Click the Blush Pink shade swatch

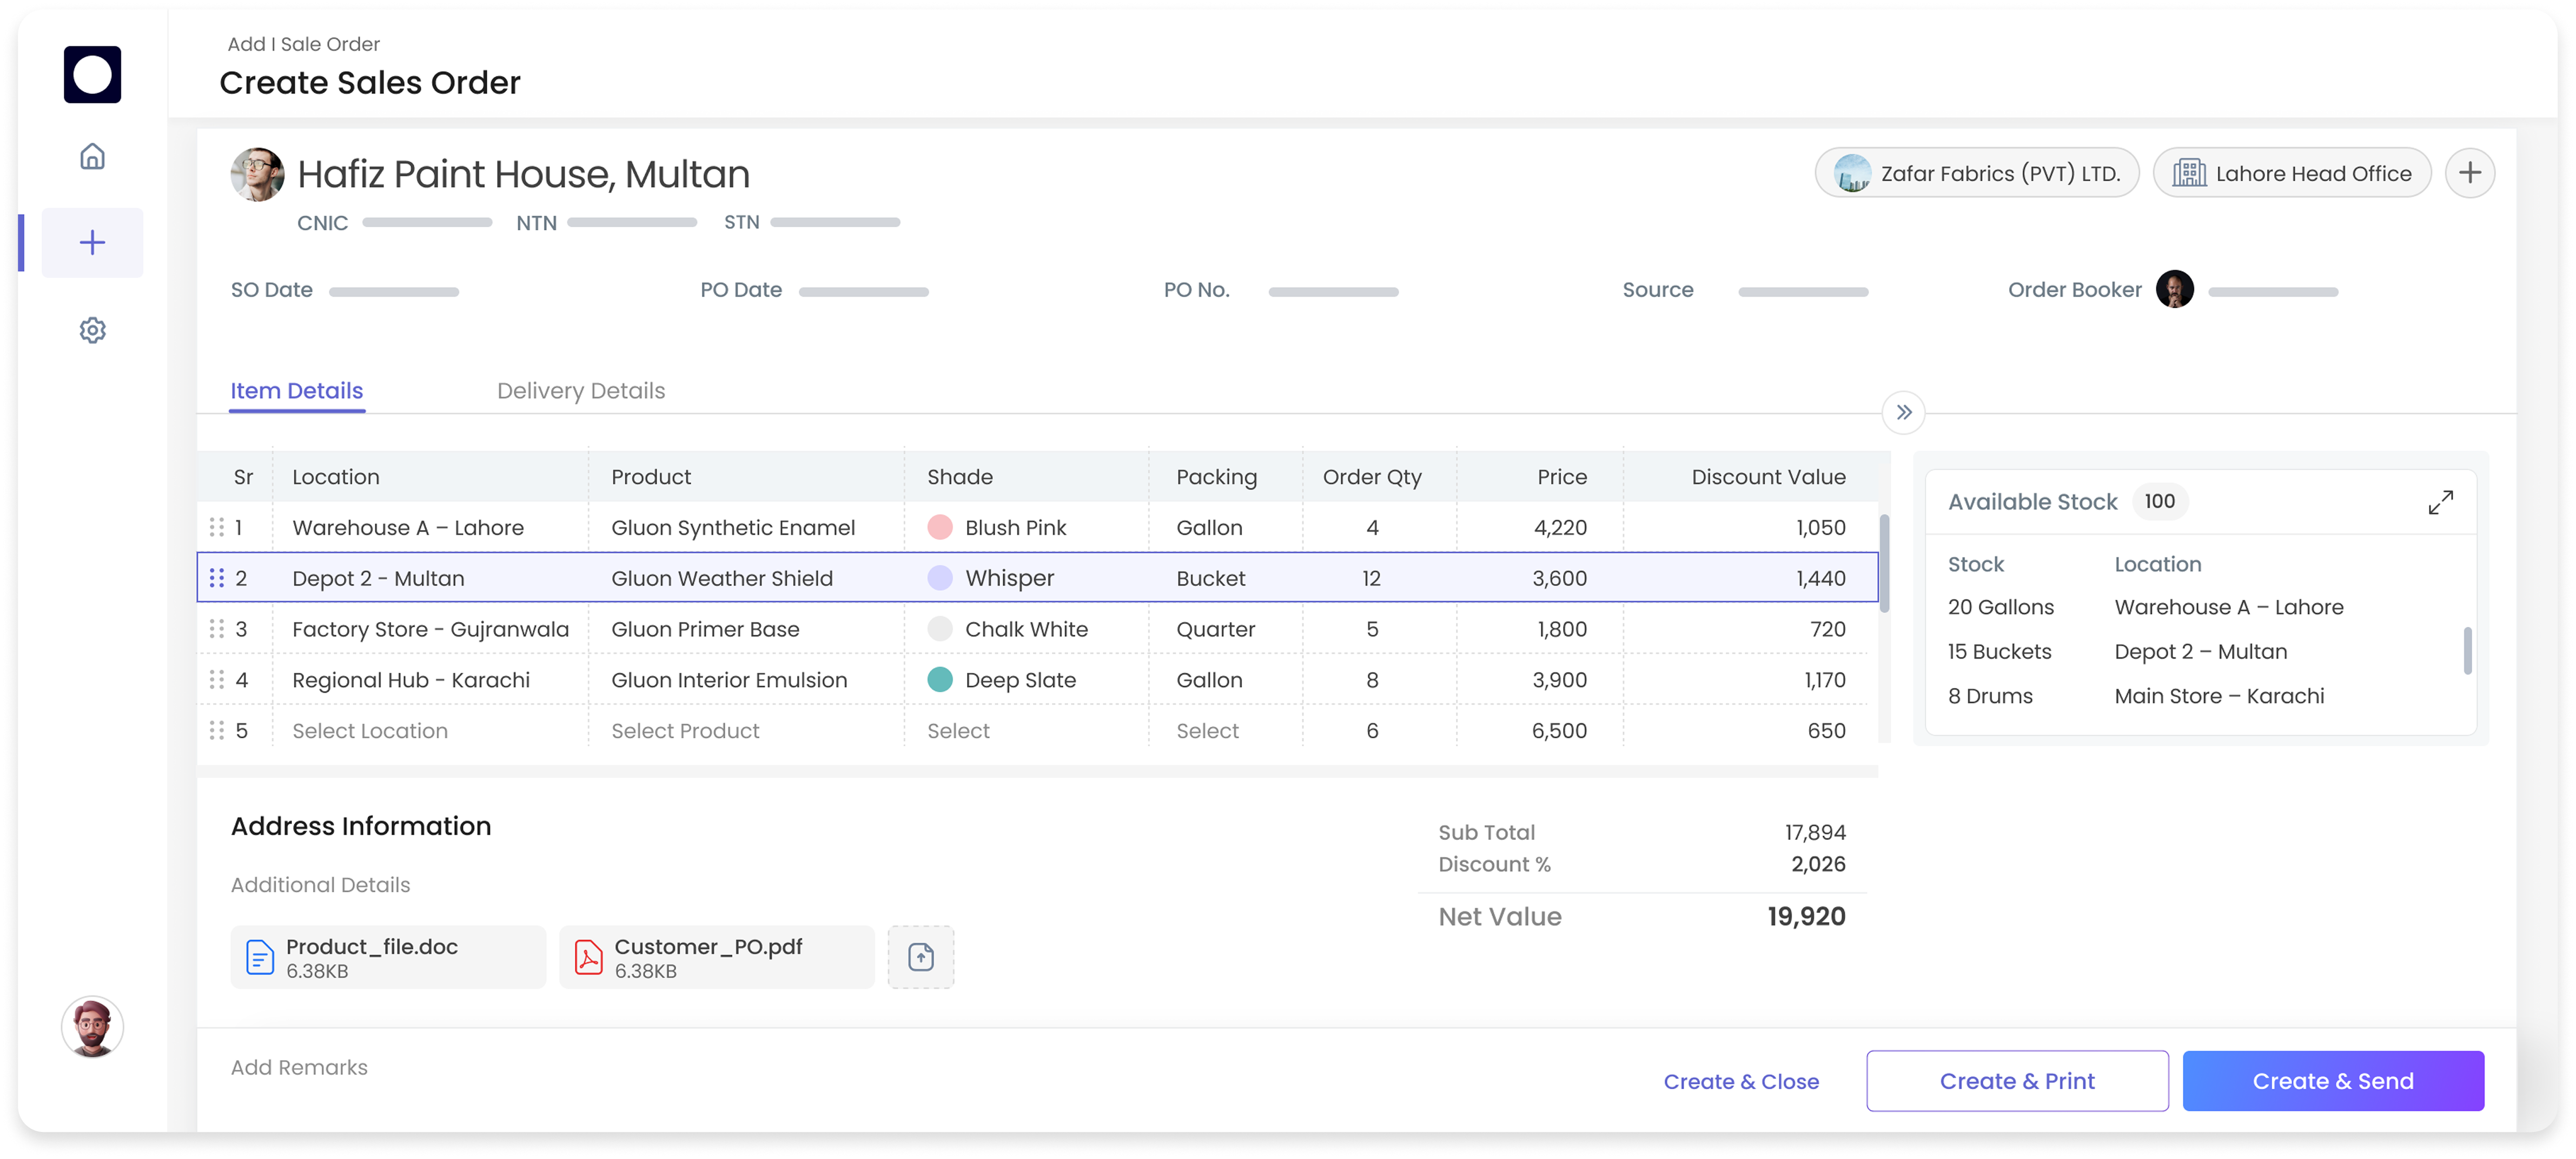pos(939,527)
